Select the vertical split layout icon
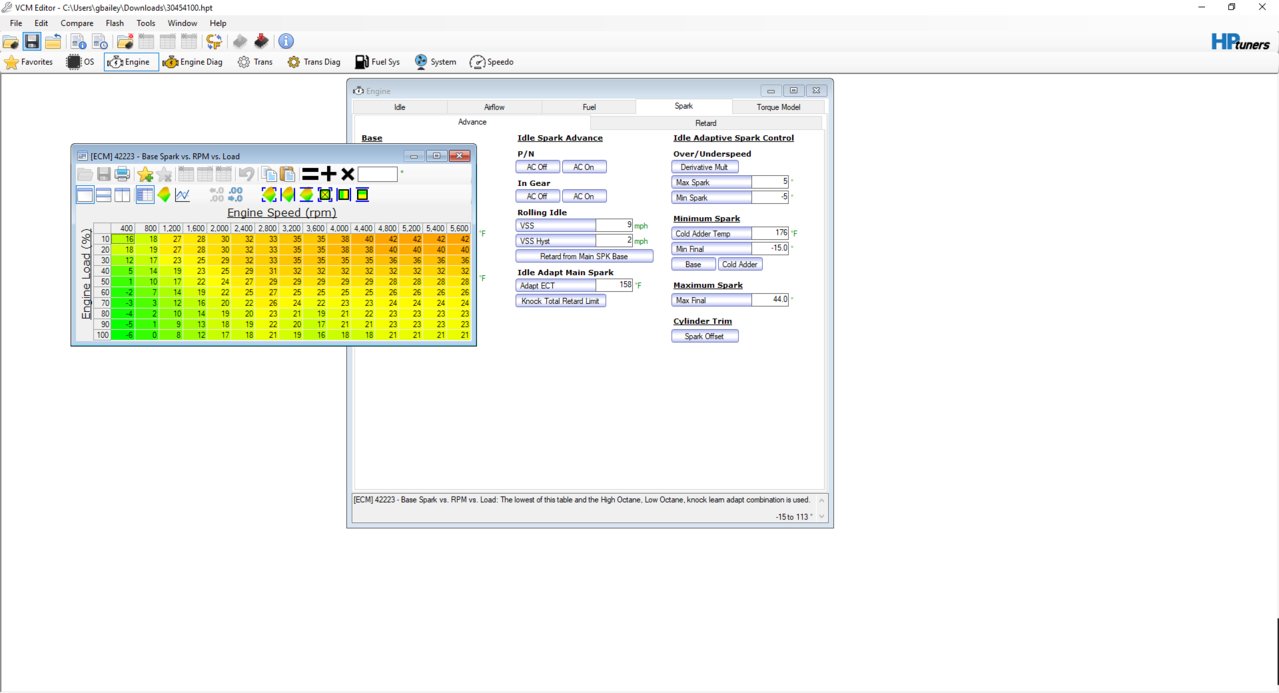This screenshot has width=1279, height=693. [x=122, y=195]
